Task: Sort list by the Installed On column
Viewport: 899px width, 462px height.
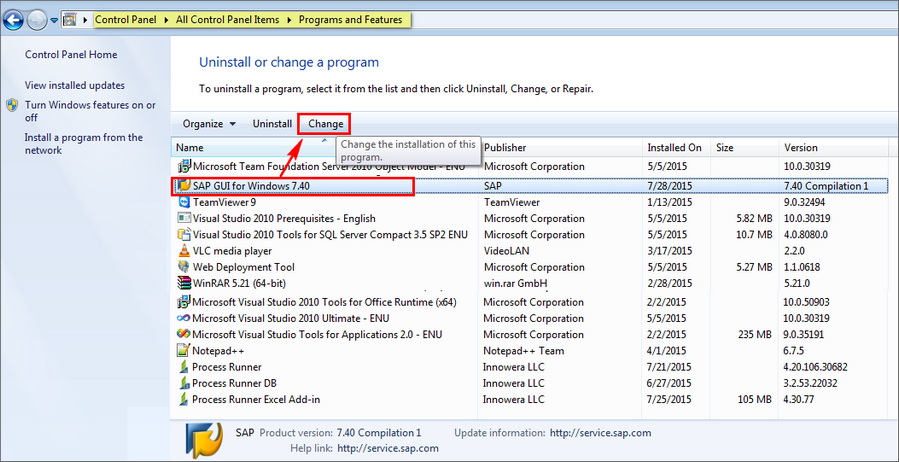Action: tap(674, 148)
